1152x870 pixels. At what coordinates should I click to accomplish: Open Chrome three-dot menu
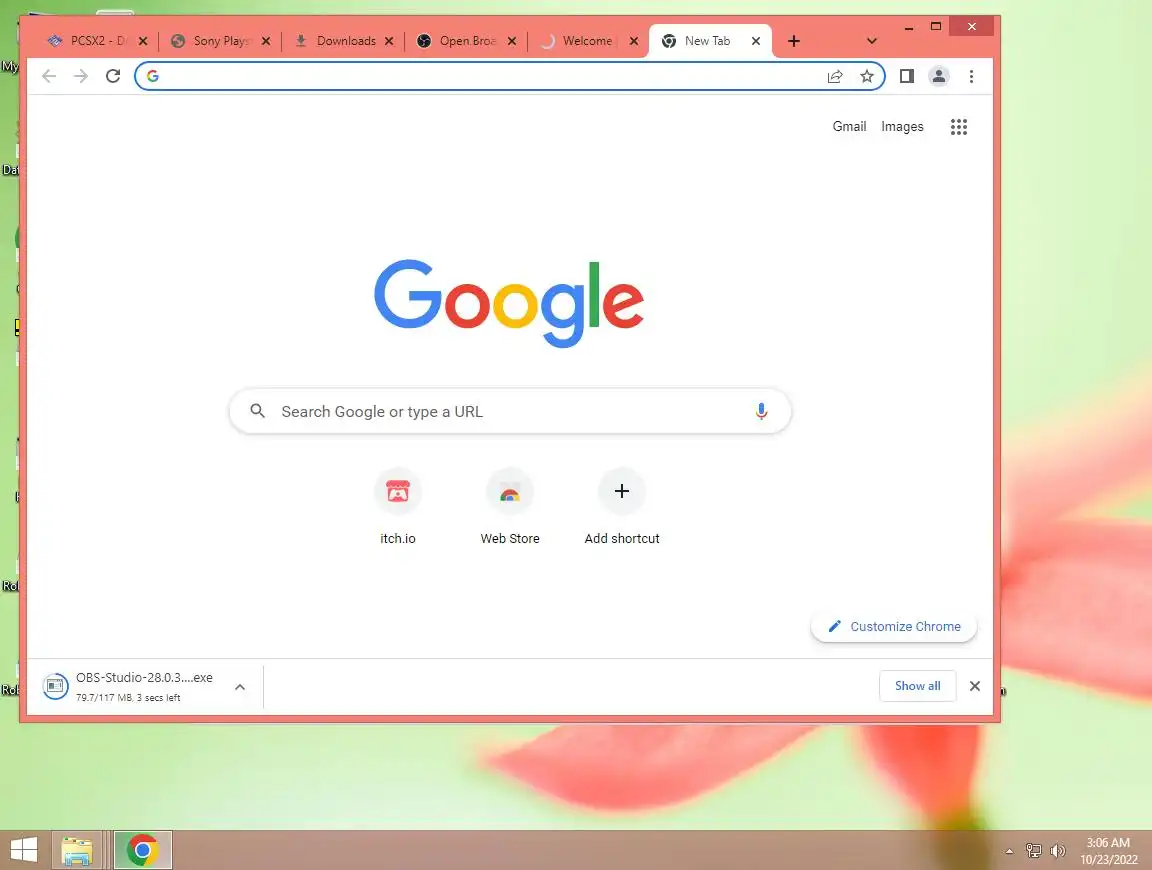point(971,76)
